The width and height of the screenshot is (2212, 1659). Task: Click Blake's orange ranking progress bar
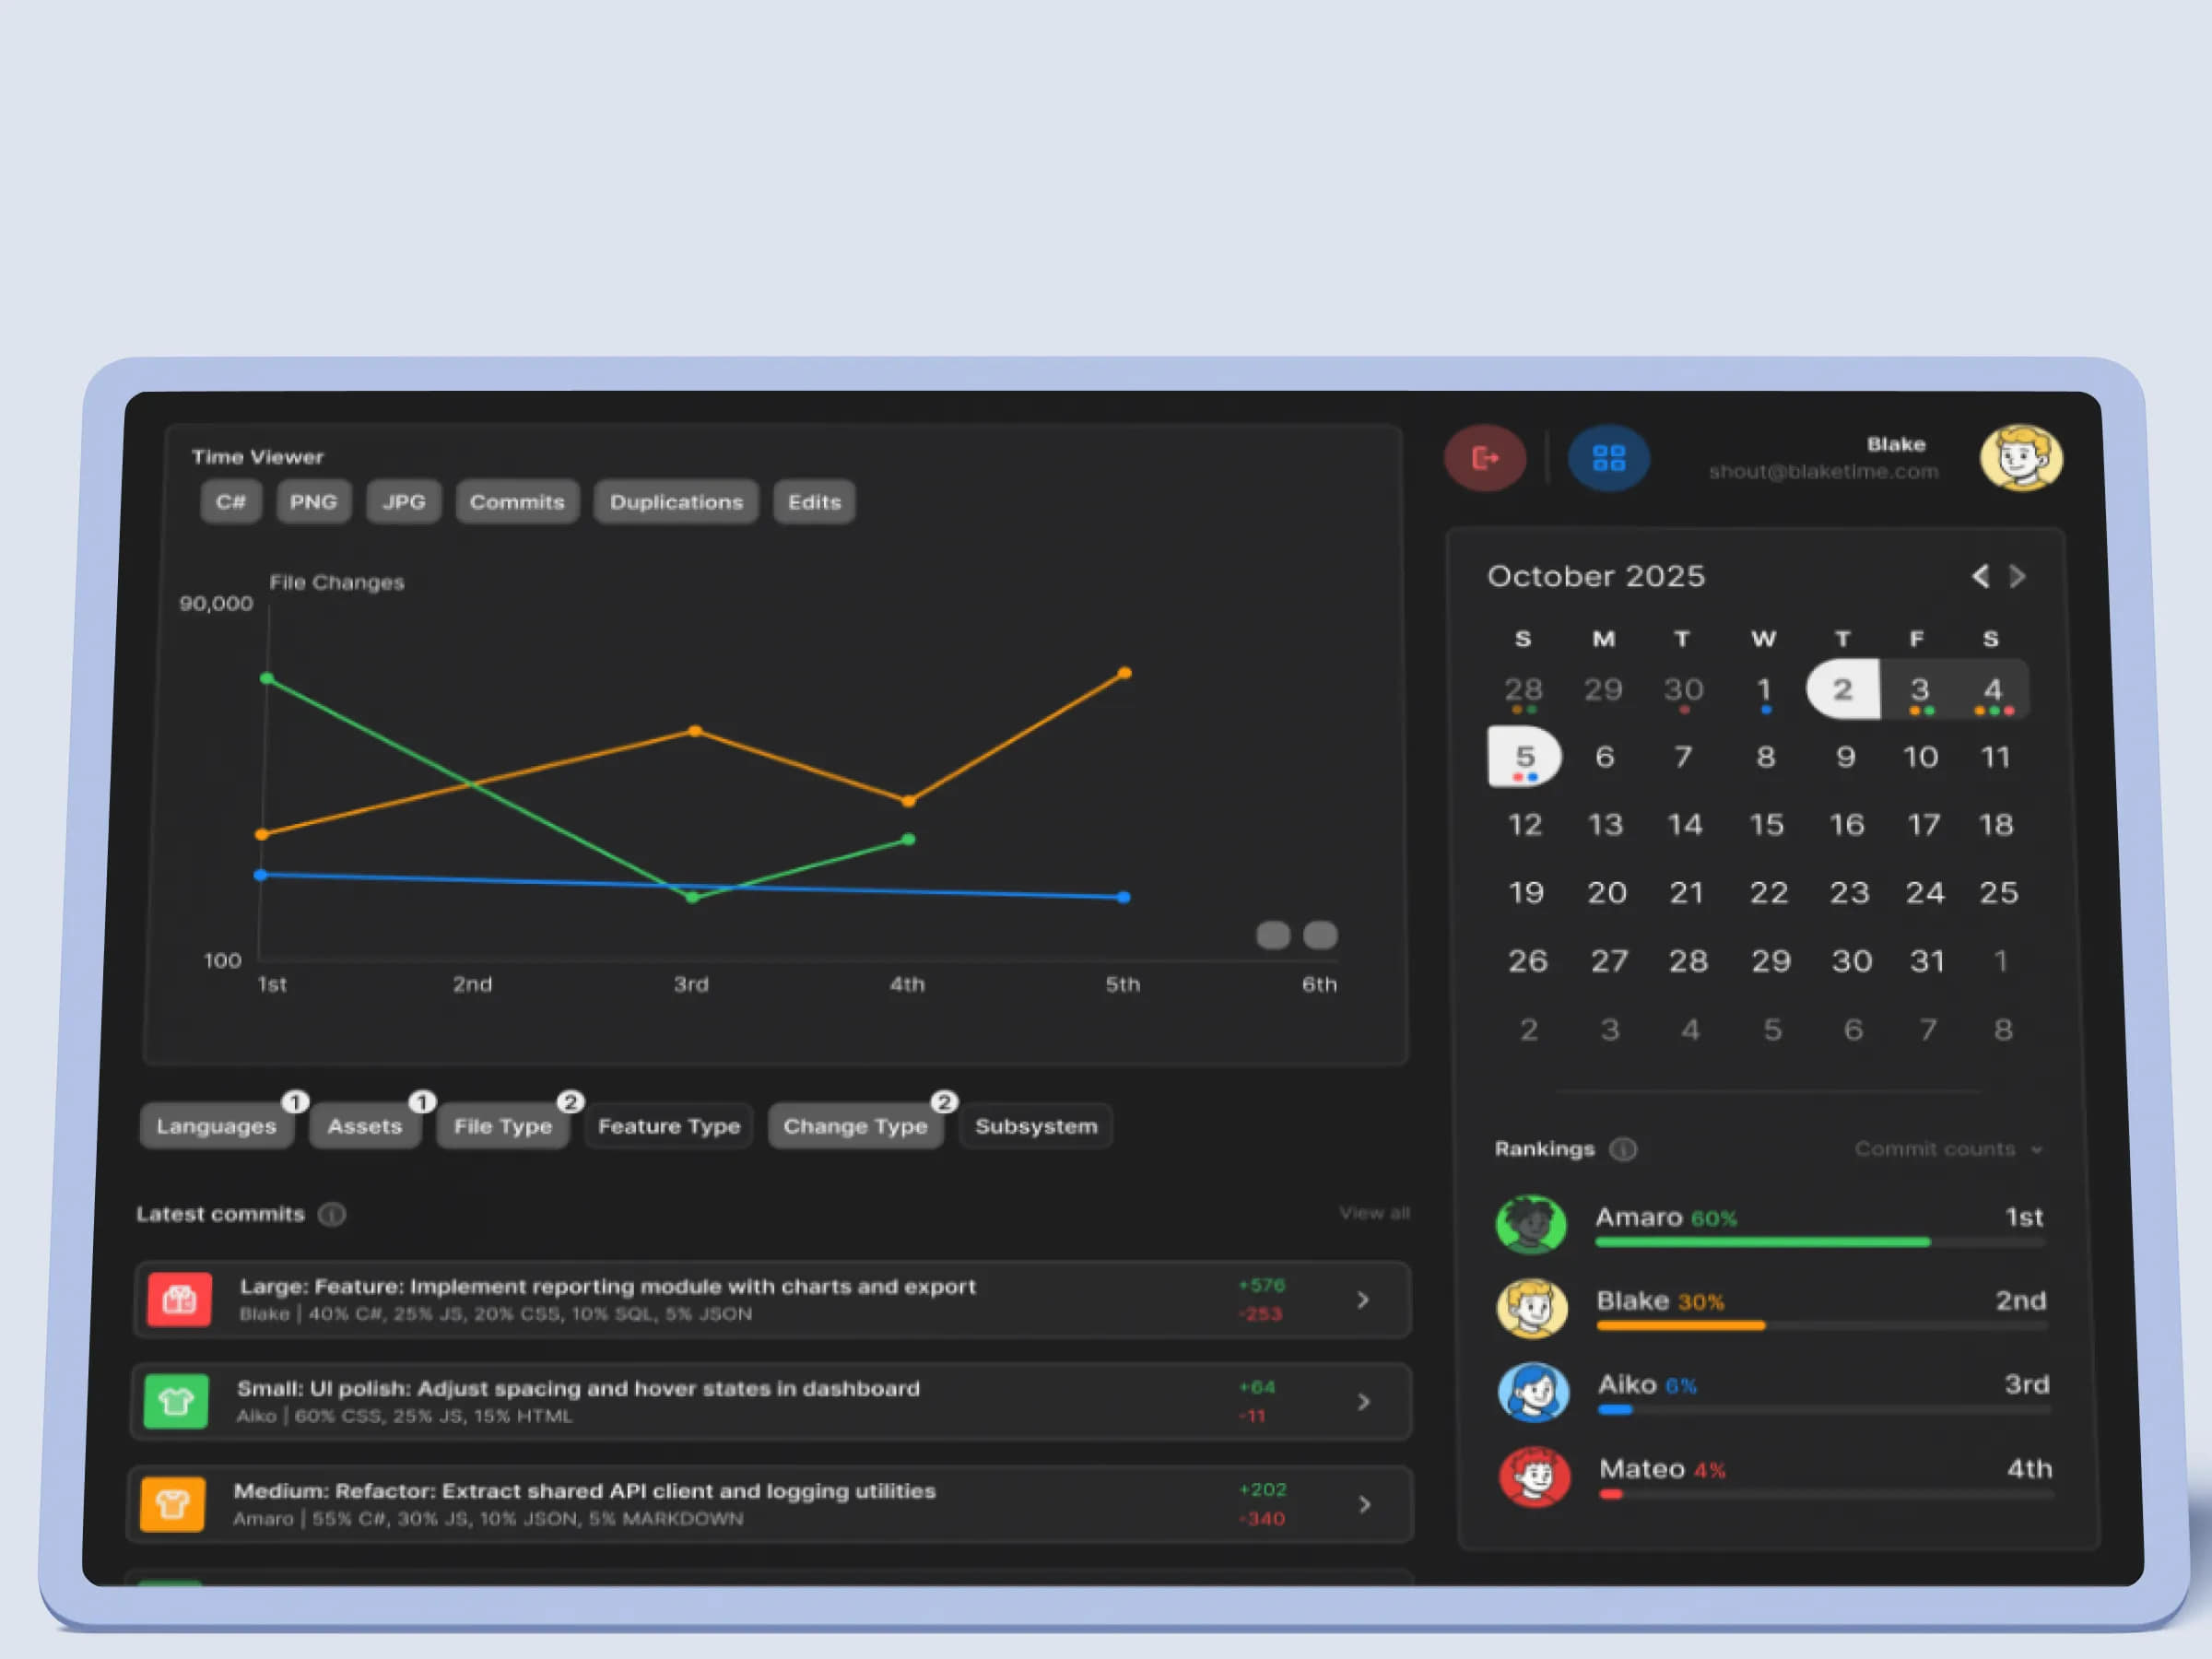pos(1681,1326)
